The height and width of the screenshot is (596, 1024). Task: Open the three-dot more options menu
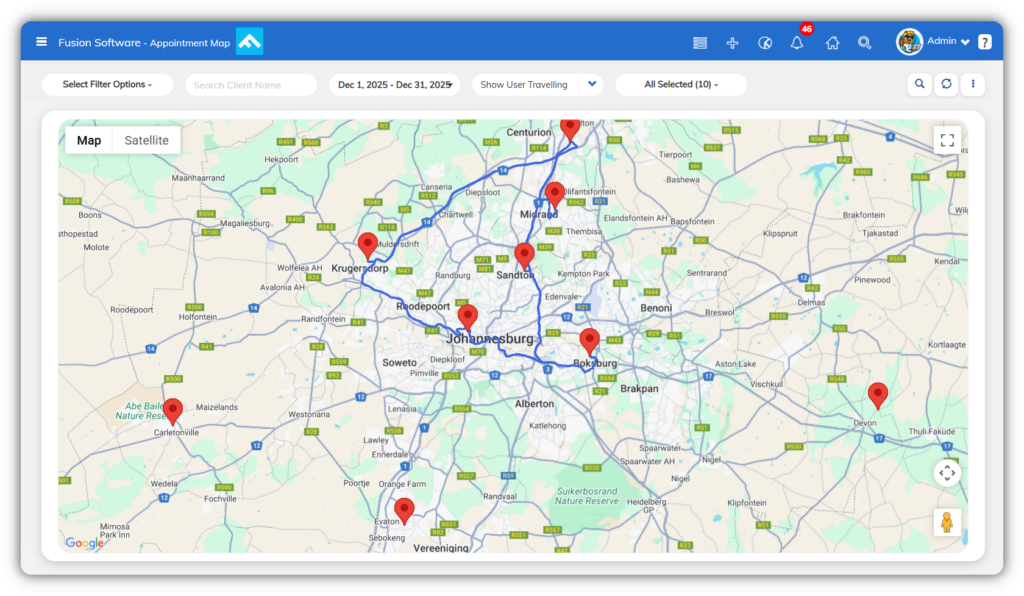coord(973,84)
